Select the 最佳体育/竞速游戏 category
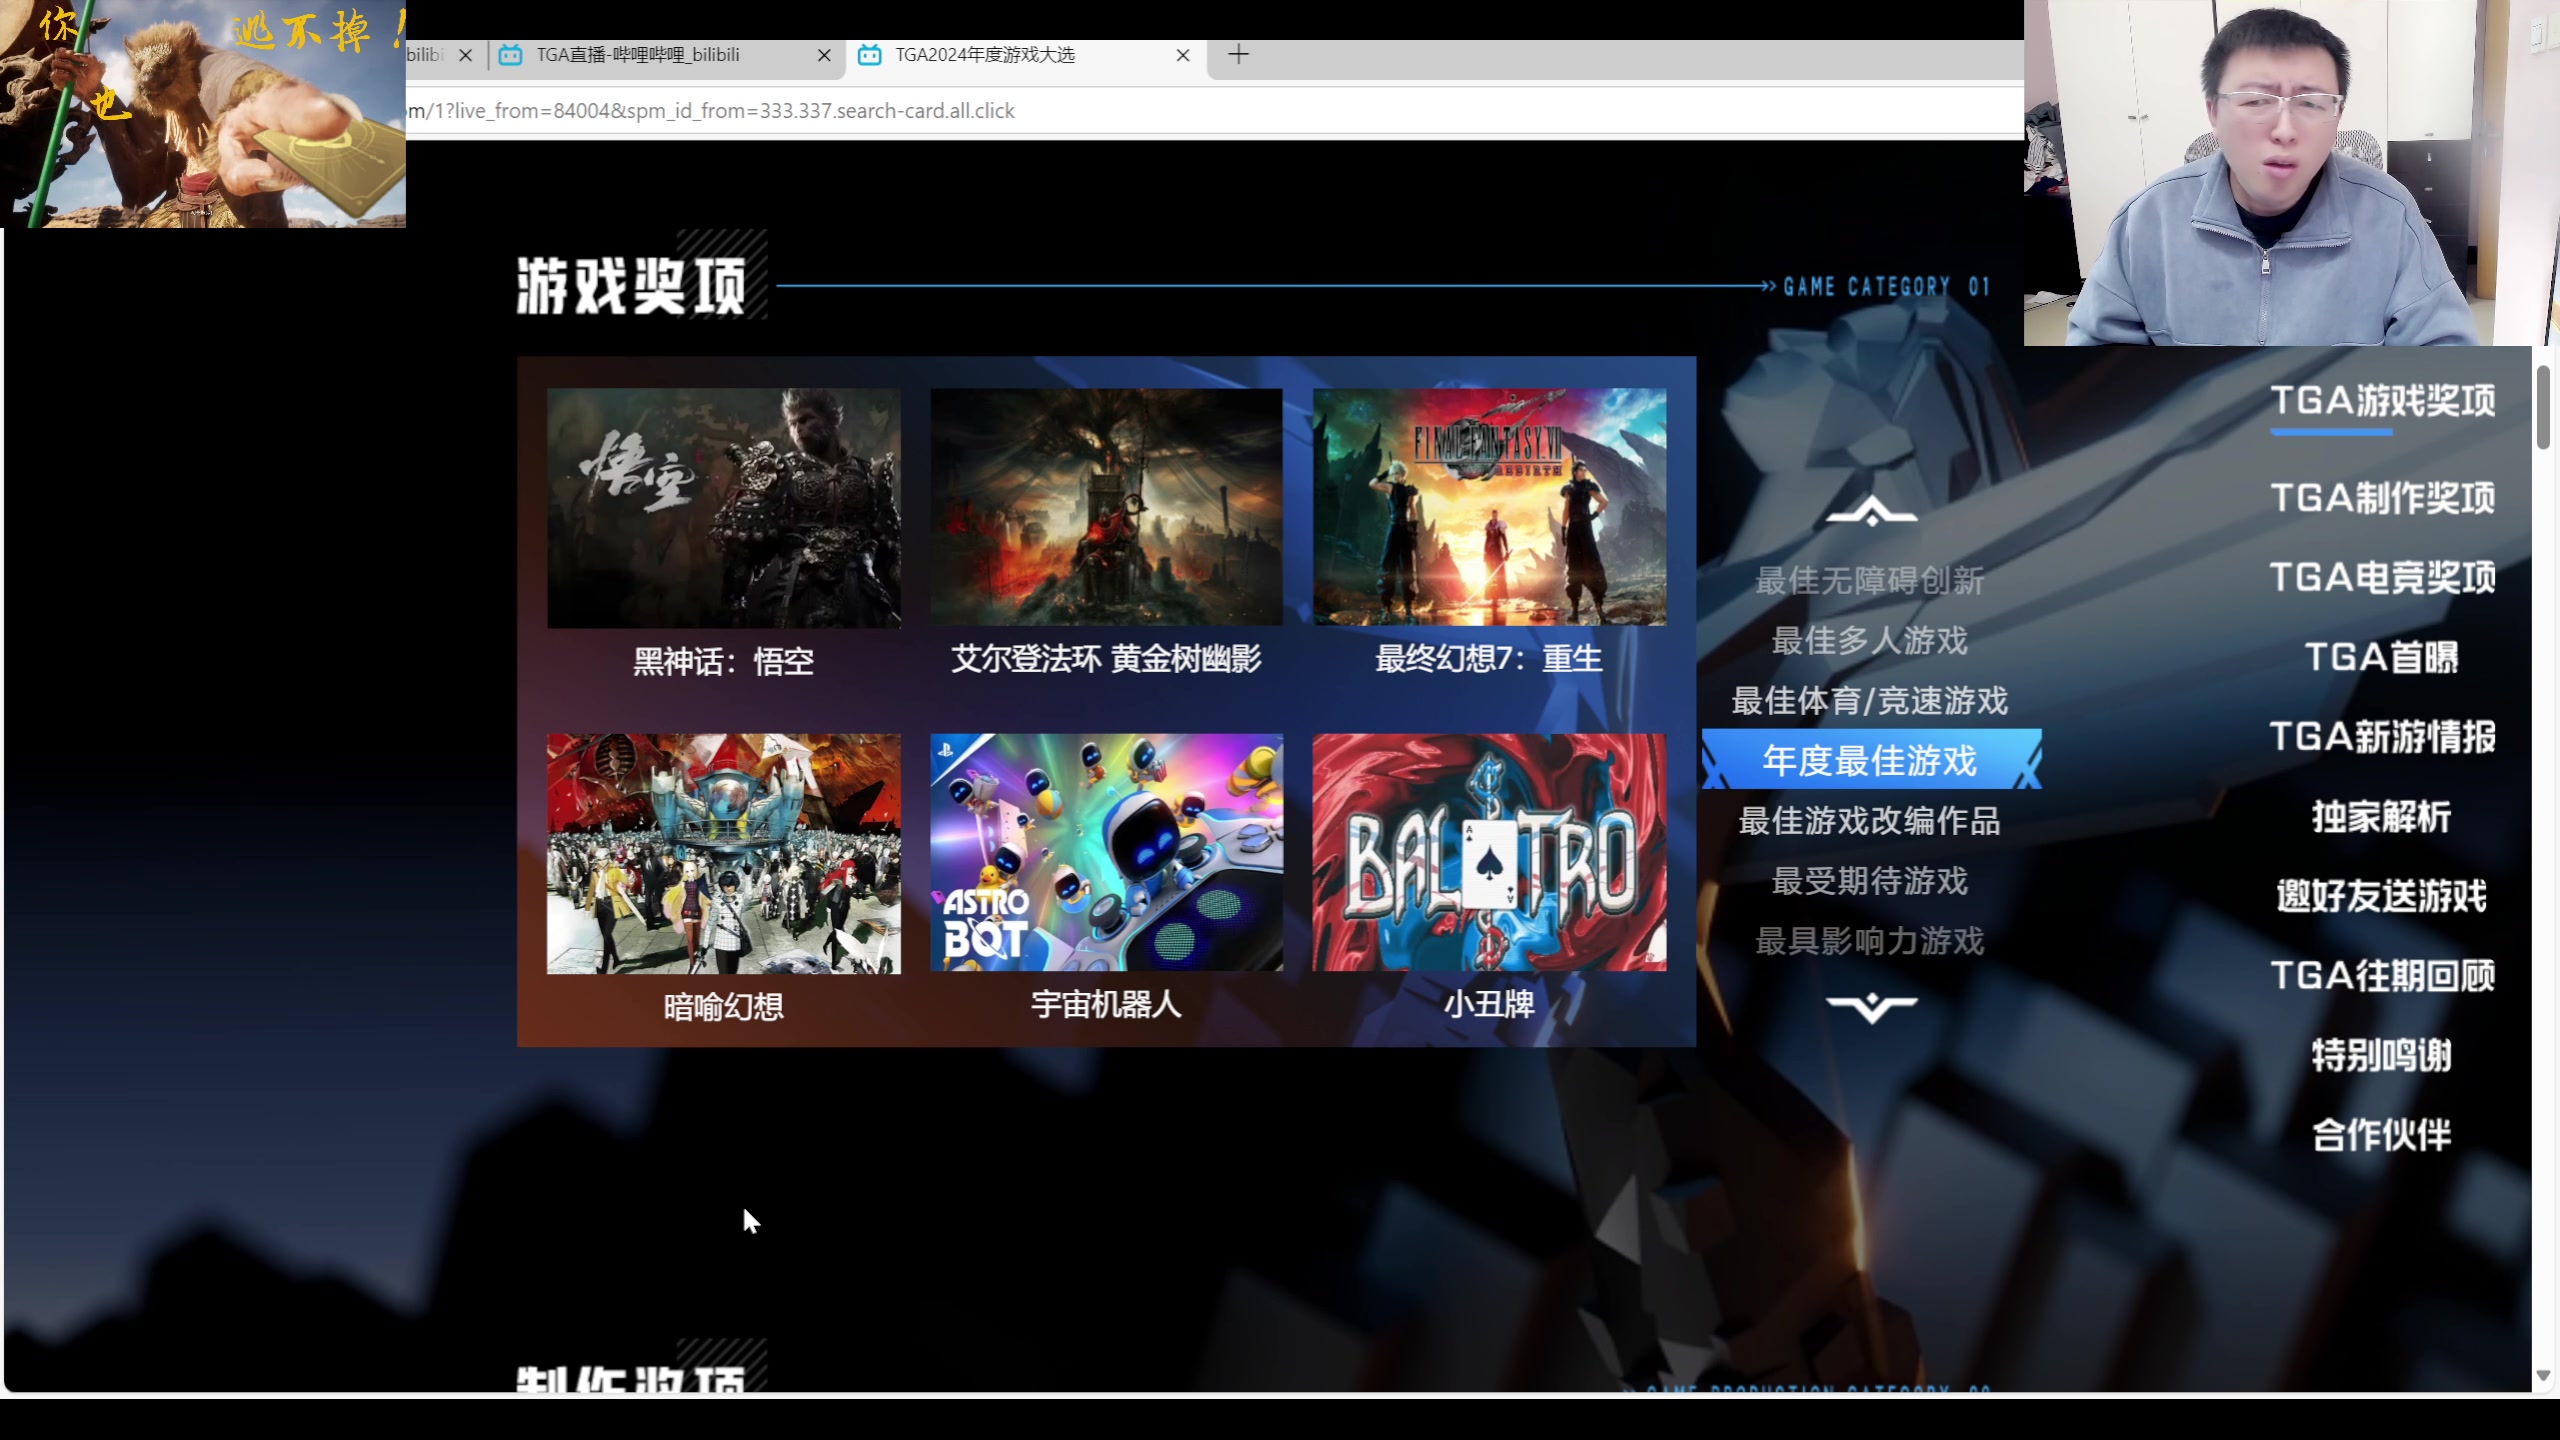The image size is (2560, 1440). click(x=1869, y=700)
